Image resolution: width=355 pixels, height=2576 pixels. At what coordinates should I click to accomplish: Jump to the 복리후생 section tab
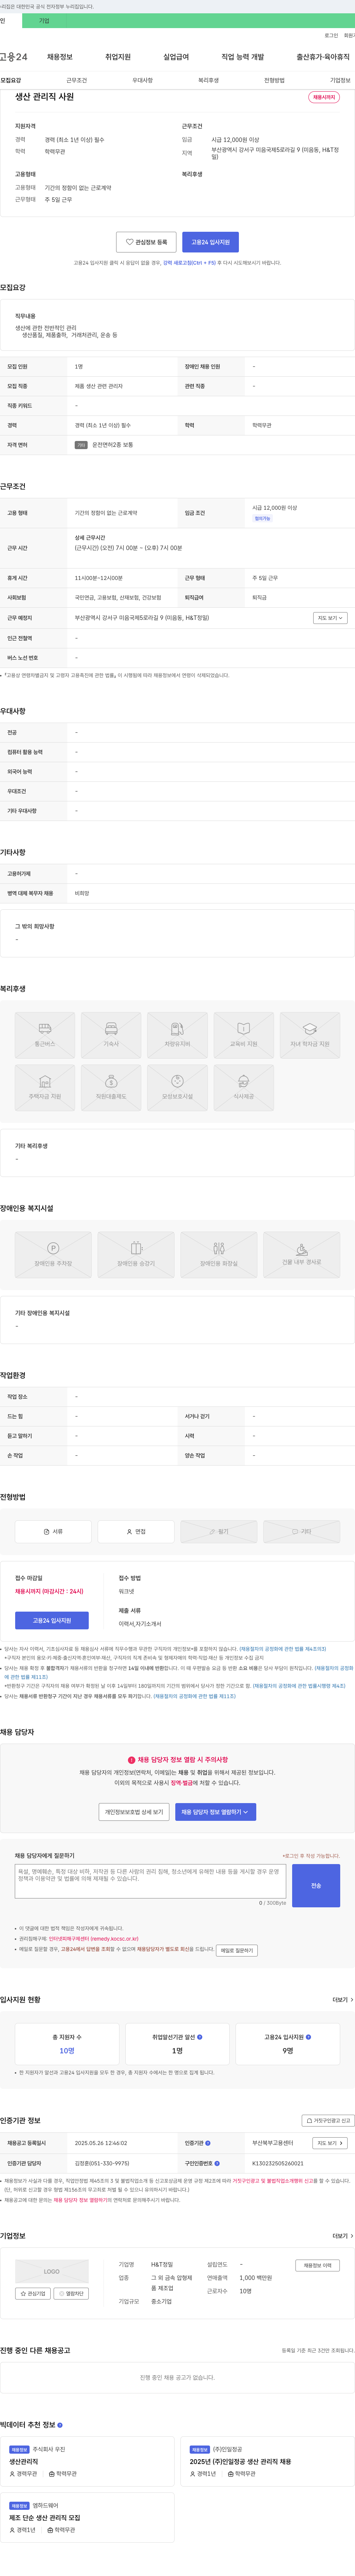(x=208, y=80)
